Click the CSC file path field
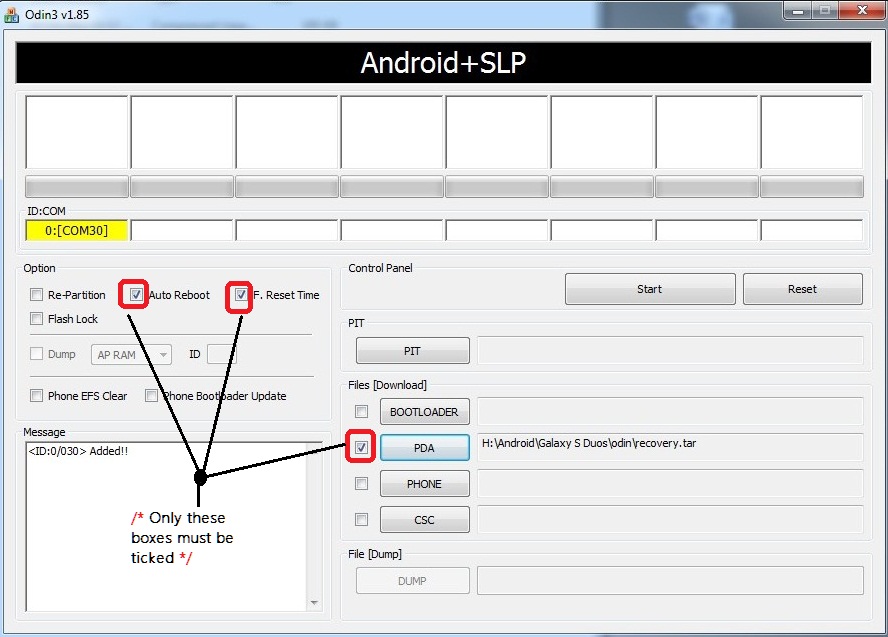Image resolution: width=888 pixels, height=637 pixels. [670, 519]
